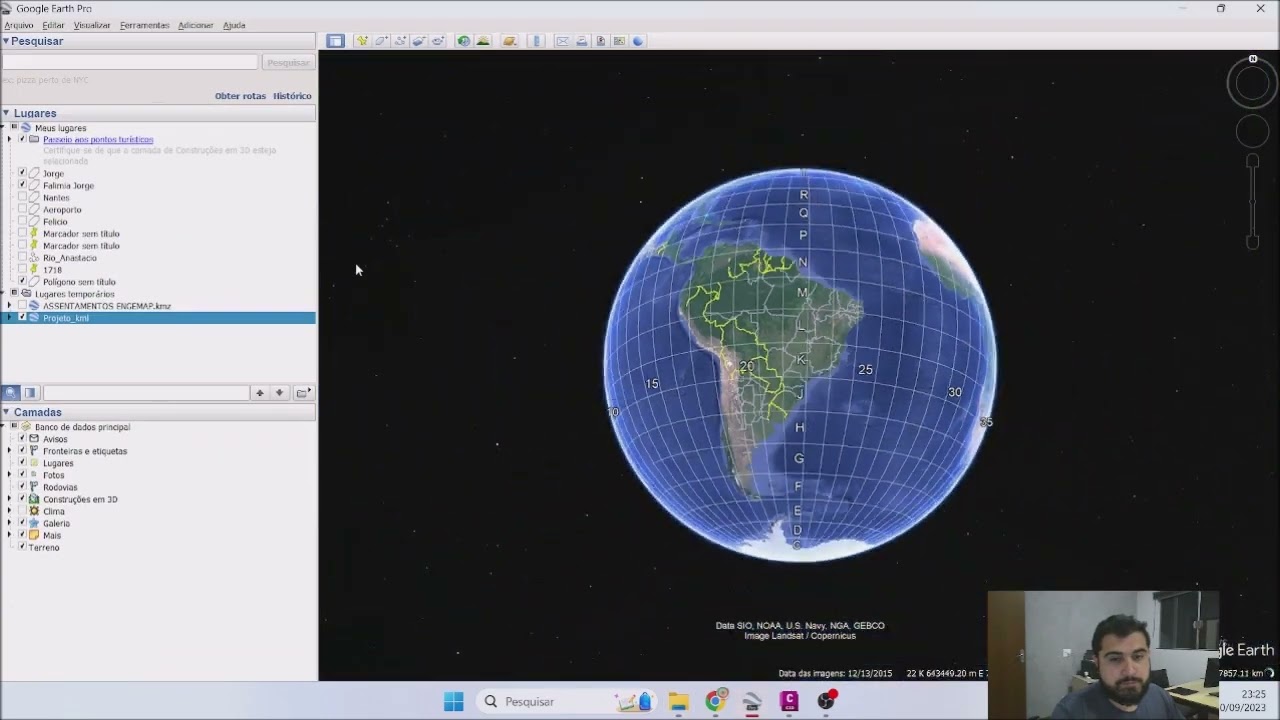Click the add folder icon in Places
The height and width of the screenshot is (720, 1280).
point(302,393)
